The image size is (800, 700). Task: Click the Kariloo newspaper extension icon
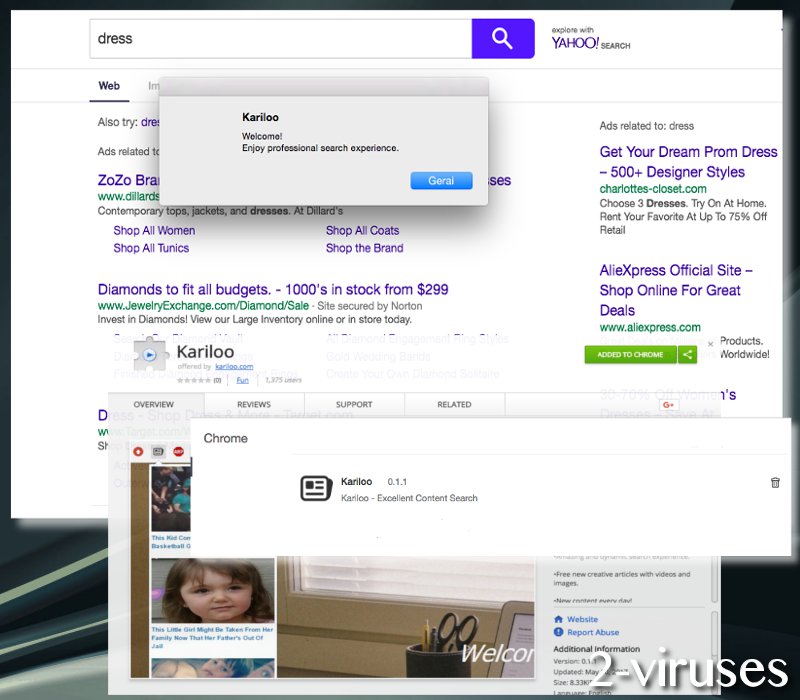(x=317, y=489)
